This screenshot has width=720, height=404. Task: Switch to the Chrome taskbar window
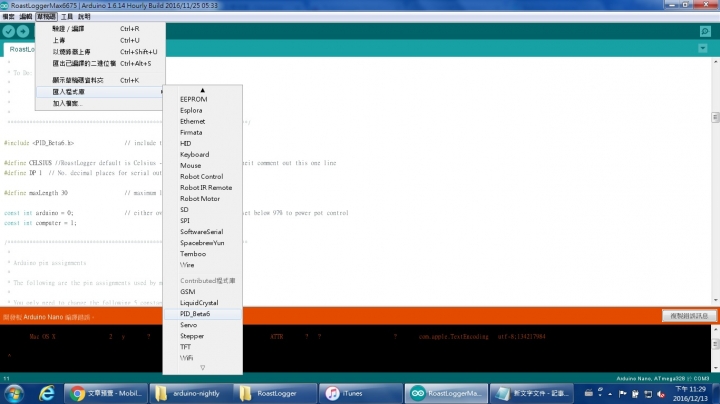(x=106, y=393)
